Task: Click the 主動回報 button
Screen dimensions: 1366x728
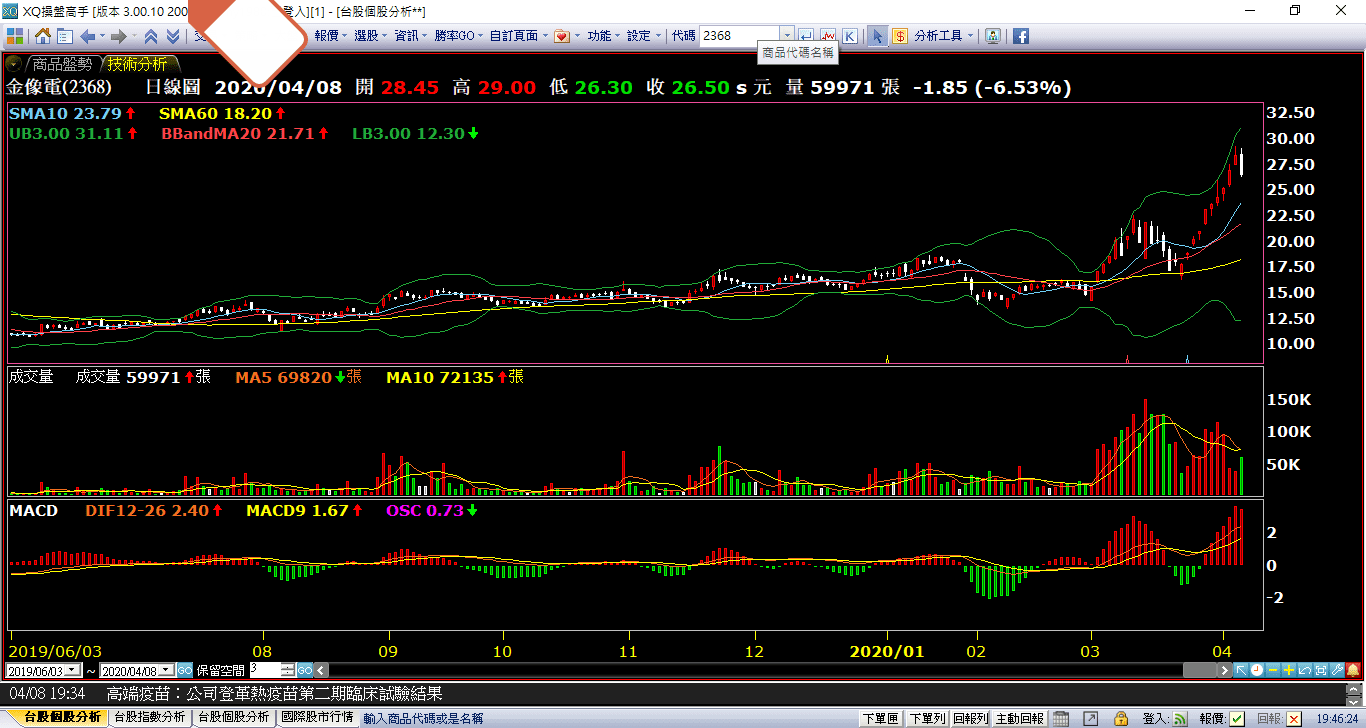Action: pos(1019,718)
